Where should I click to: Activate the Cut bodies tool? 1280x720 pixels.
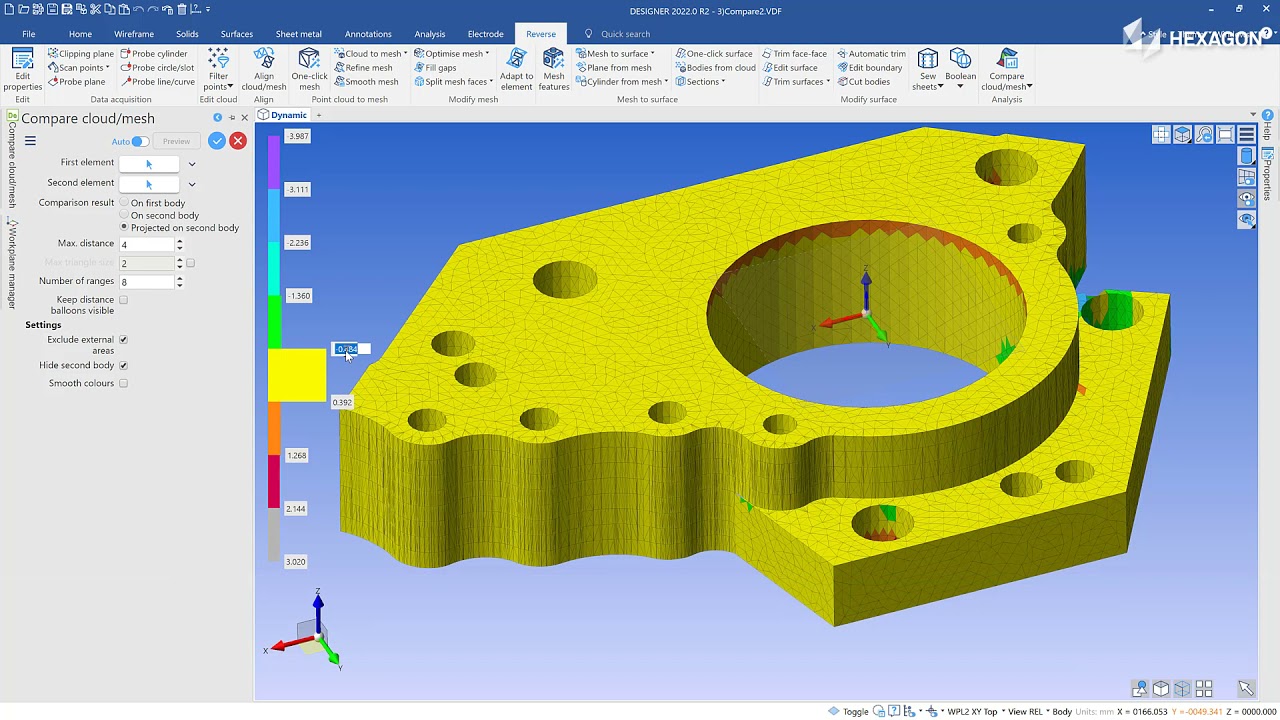click(863, 82)
